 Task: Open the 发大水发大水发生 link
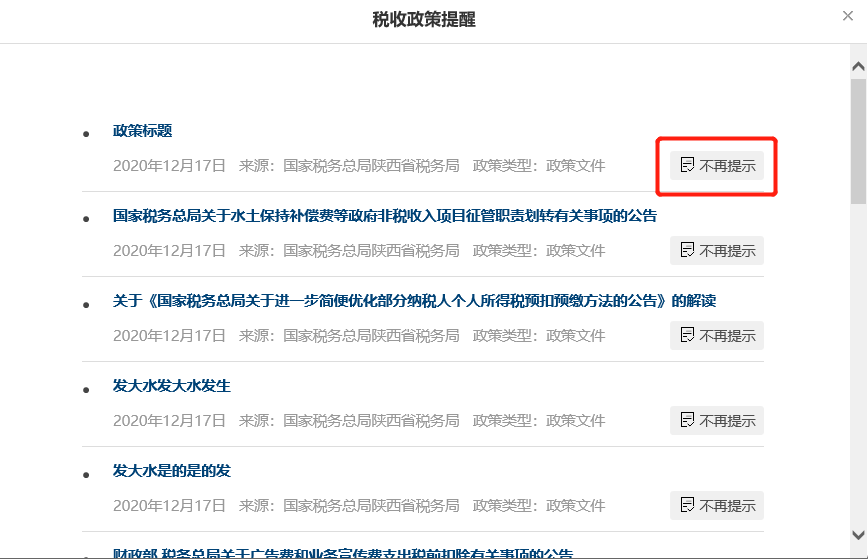[x=172, y=386]
